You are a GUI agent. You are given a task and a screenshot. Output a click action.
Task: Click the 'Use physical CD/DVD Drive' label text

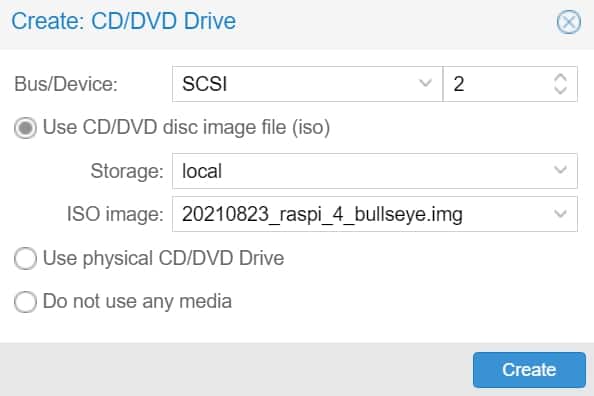(163, 258)
